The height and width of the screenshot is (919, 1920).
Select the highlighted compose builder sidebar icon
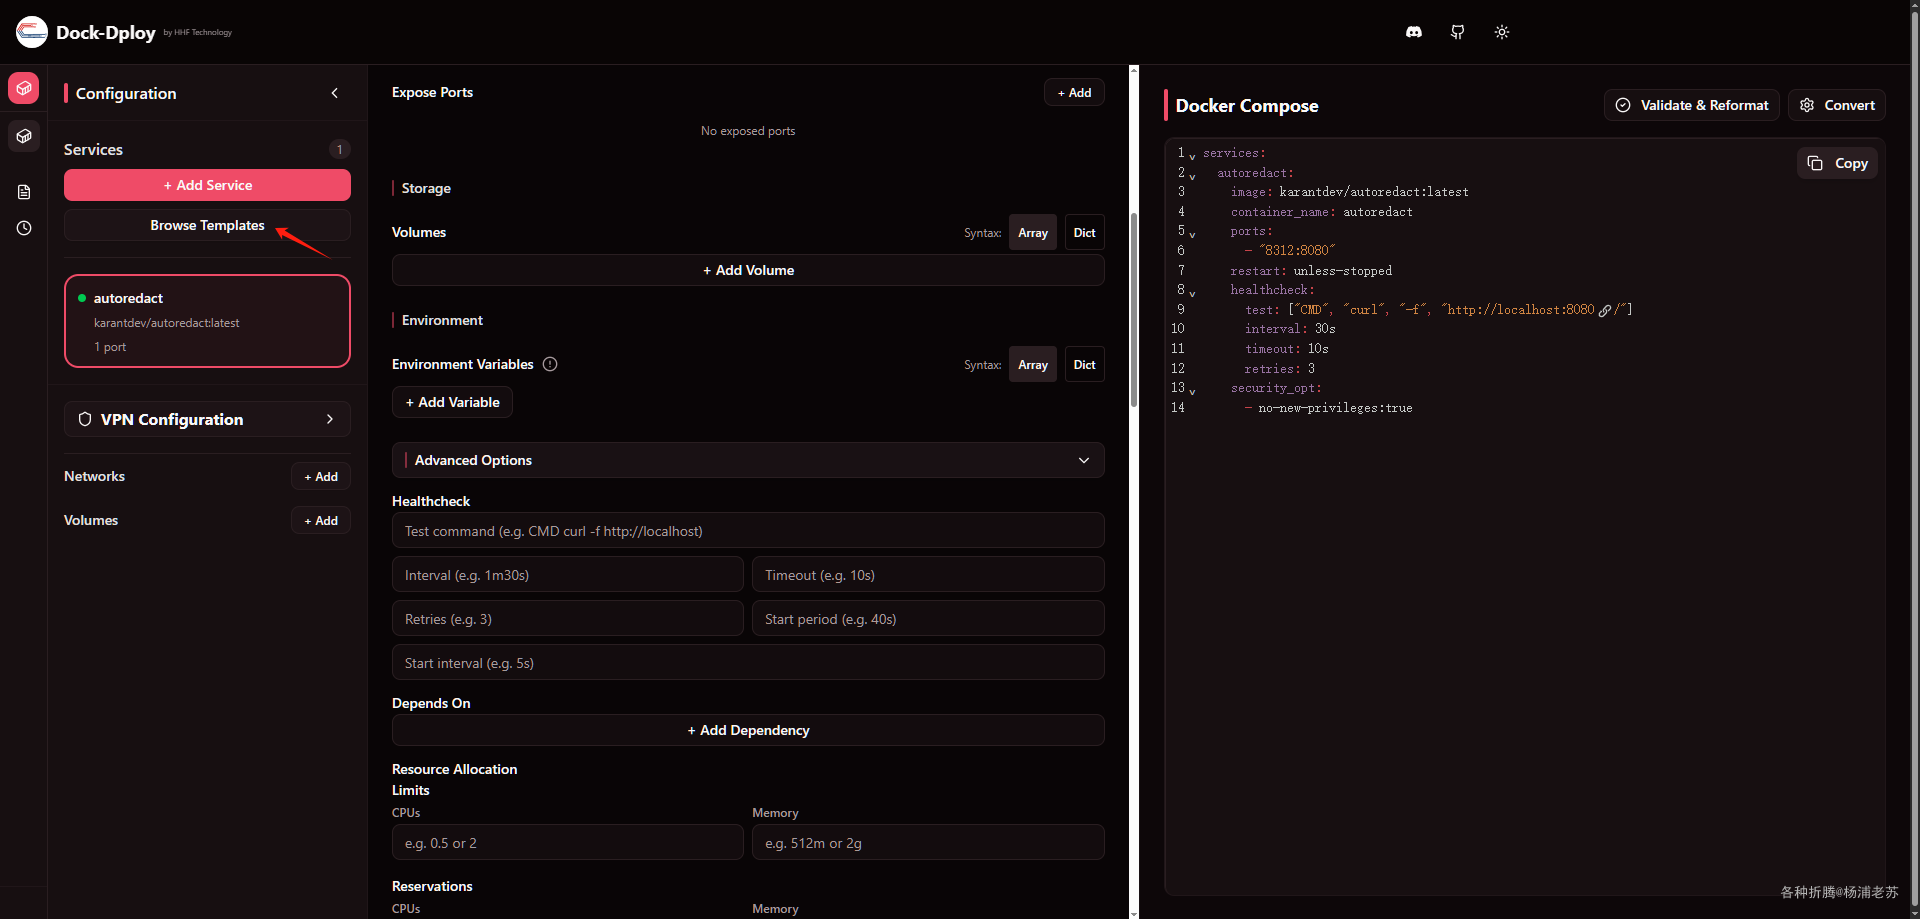pyautogui.click(x=24, y=88)
